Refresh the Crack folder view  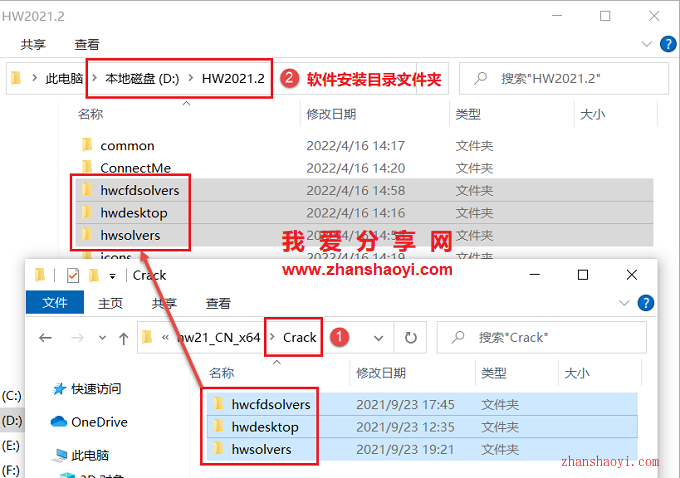coord(410,337)
